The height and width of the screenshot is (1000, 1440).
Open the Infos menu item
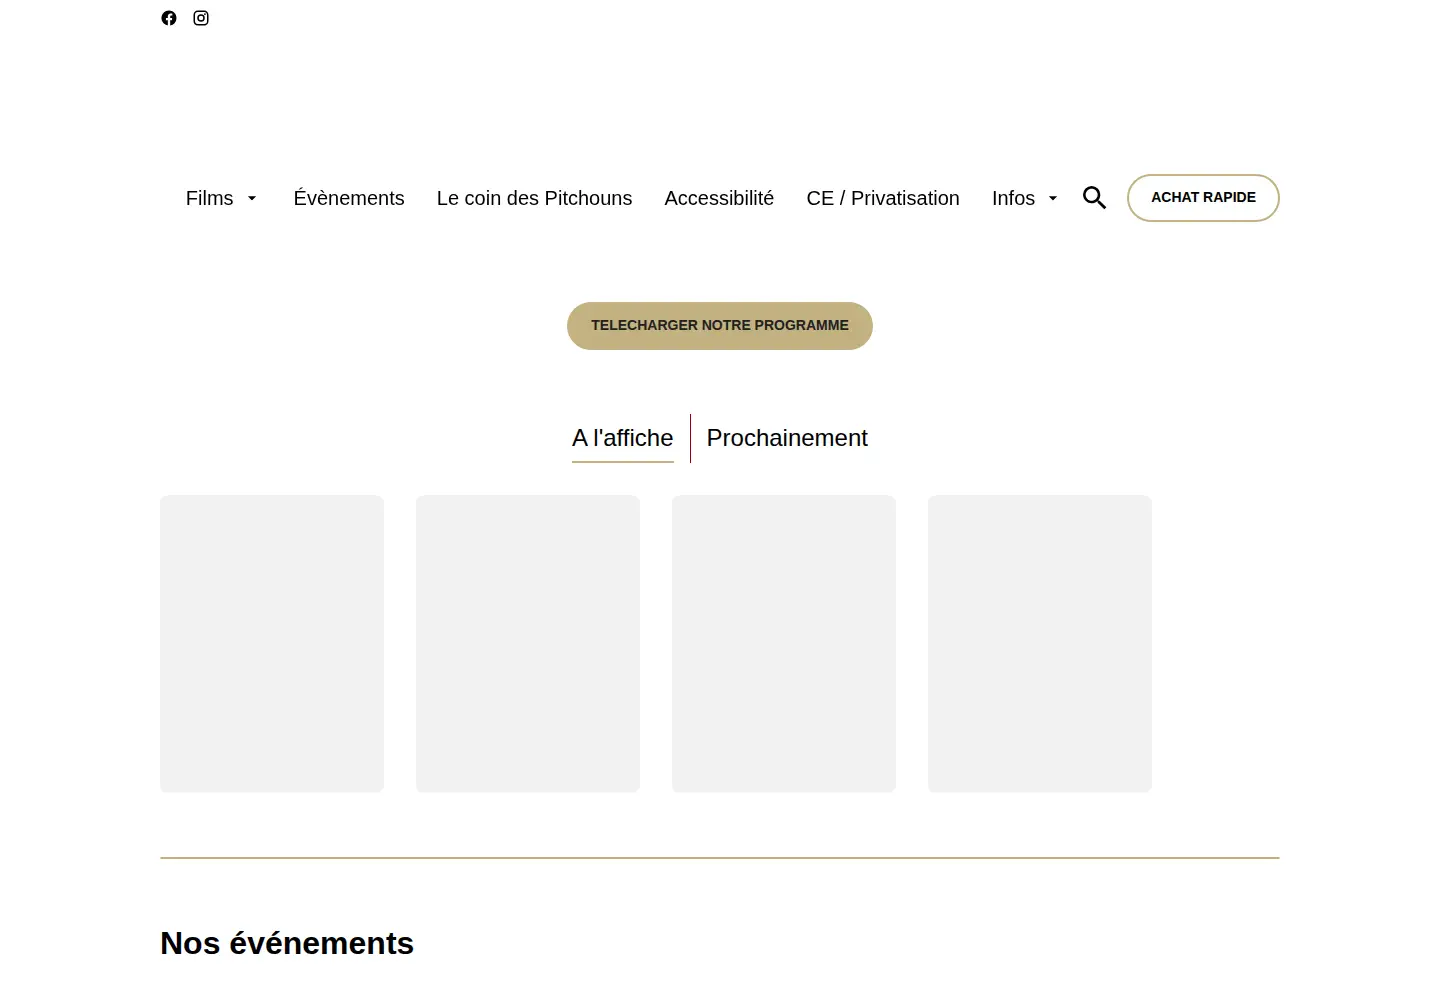[x=1013, y=198]
